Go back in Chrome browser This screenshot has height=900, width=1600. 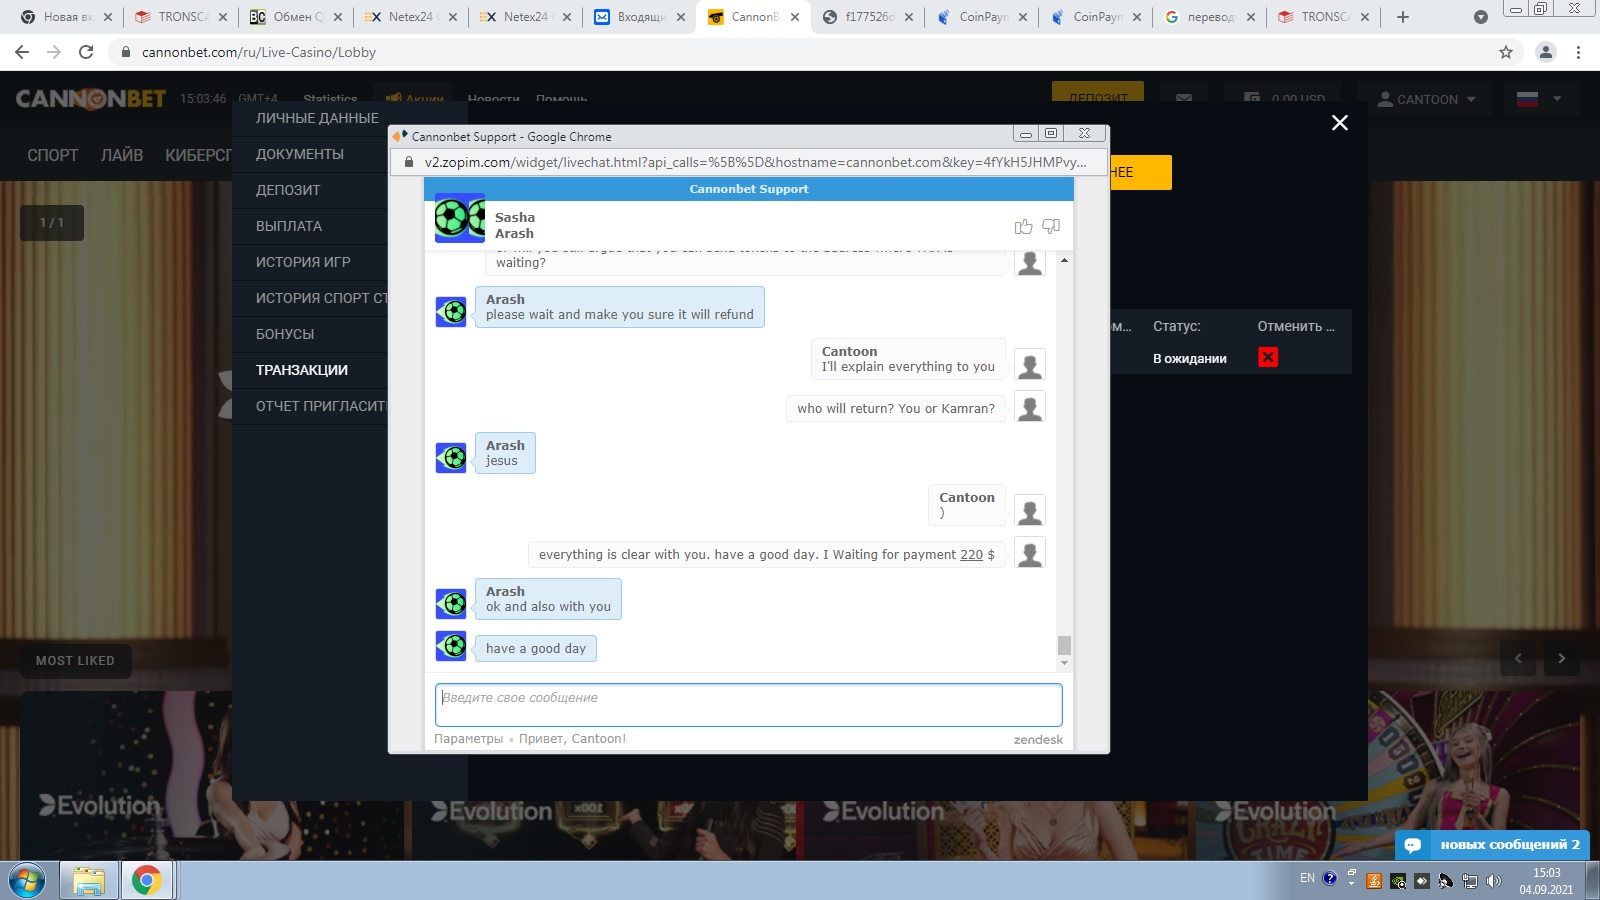tap(22, 52)
